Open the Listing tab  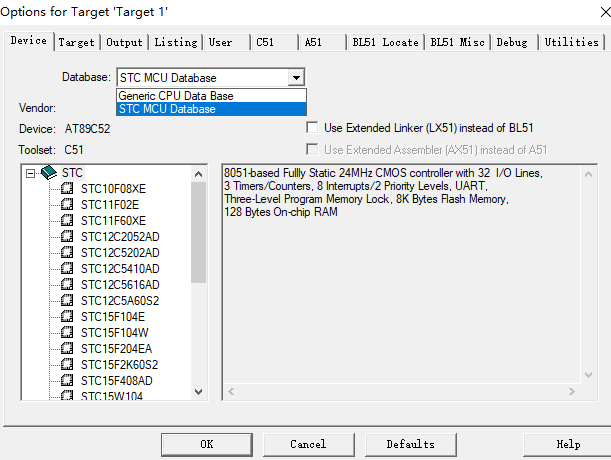click(x=176, y=42)
